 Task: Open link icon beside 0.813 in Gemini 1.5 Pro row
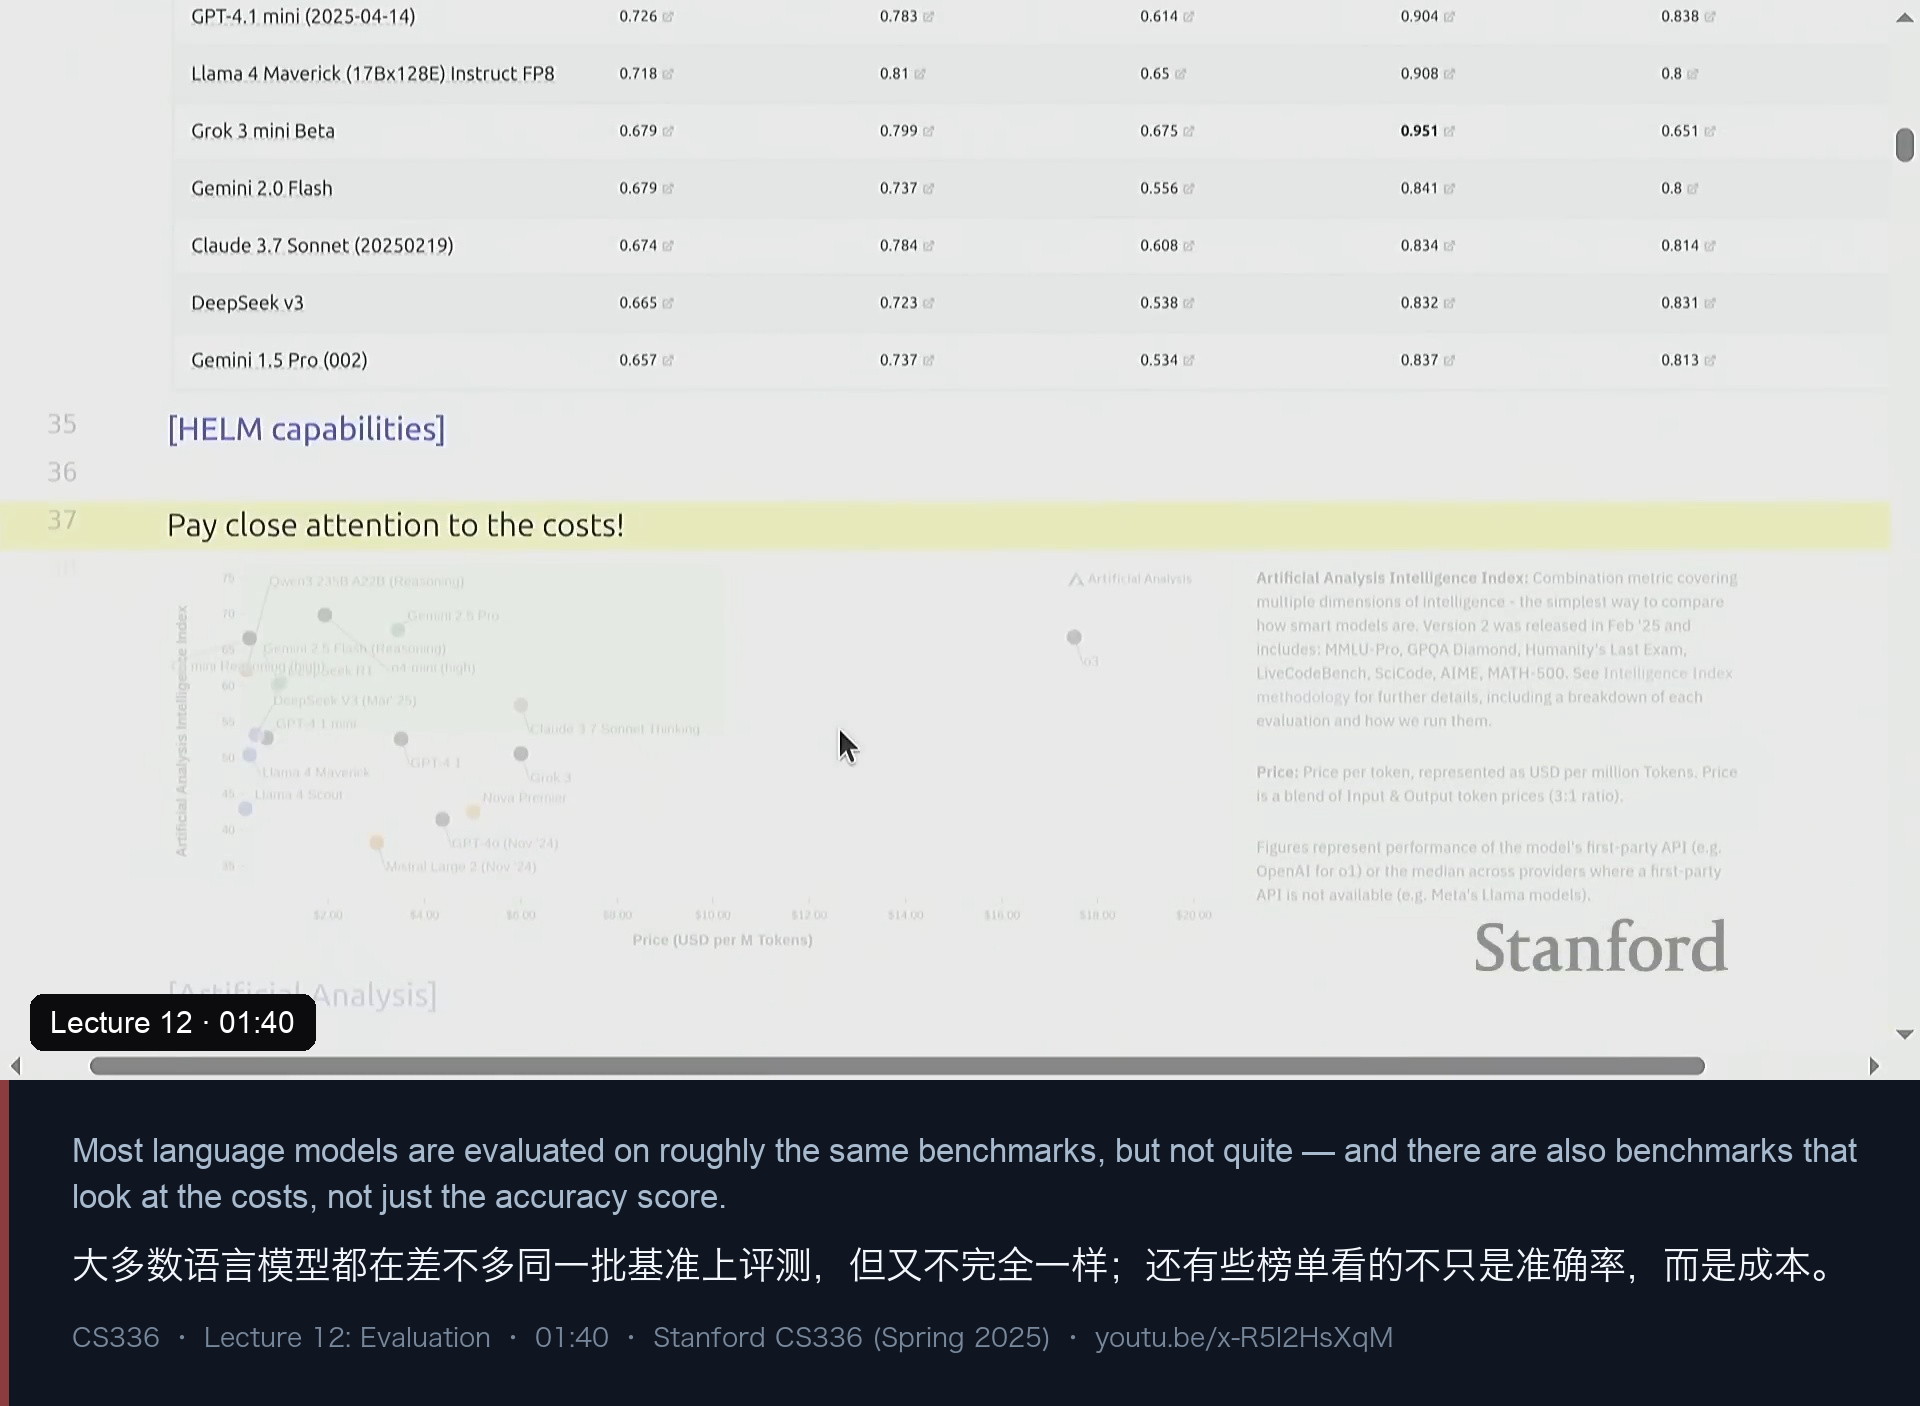[1710, 360]
